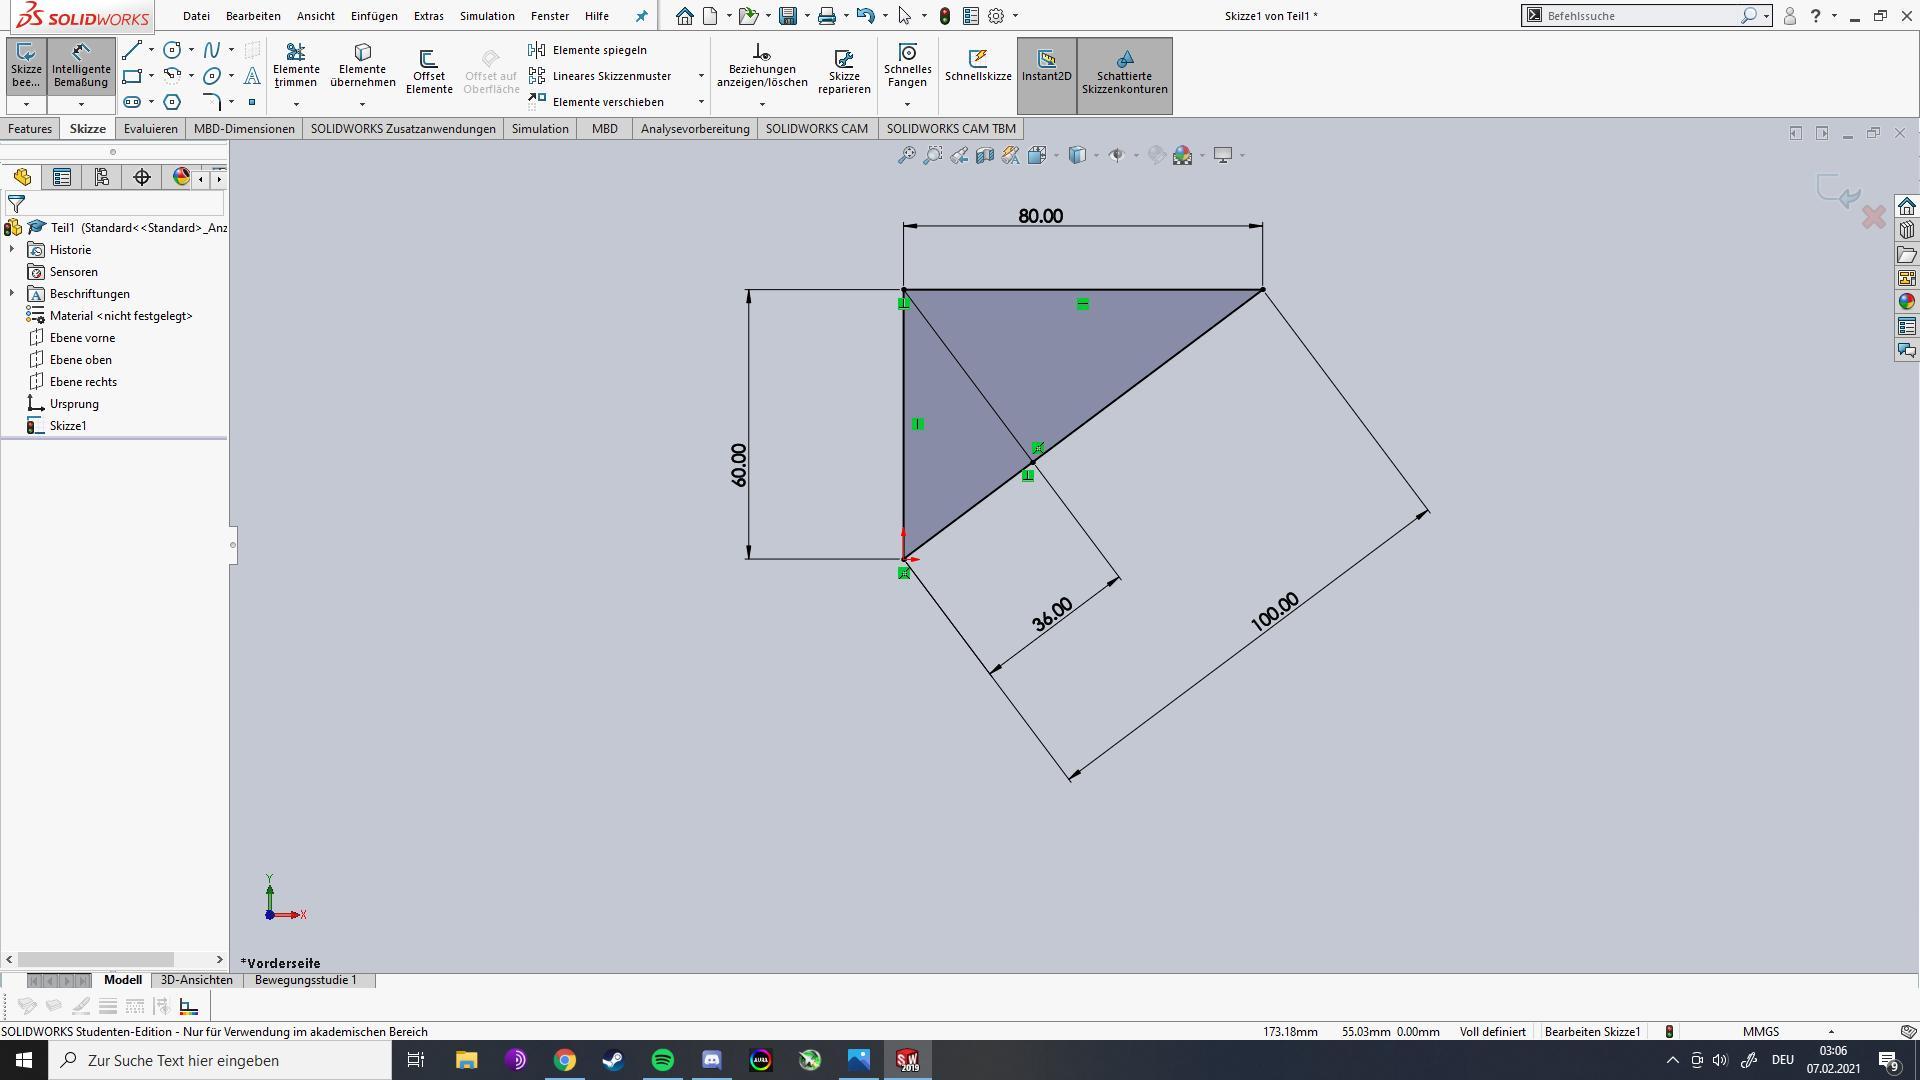This screenshot has height=1080, width=1920.
Task: Expand the Historie tree node
Action: coord(12,250)
